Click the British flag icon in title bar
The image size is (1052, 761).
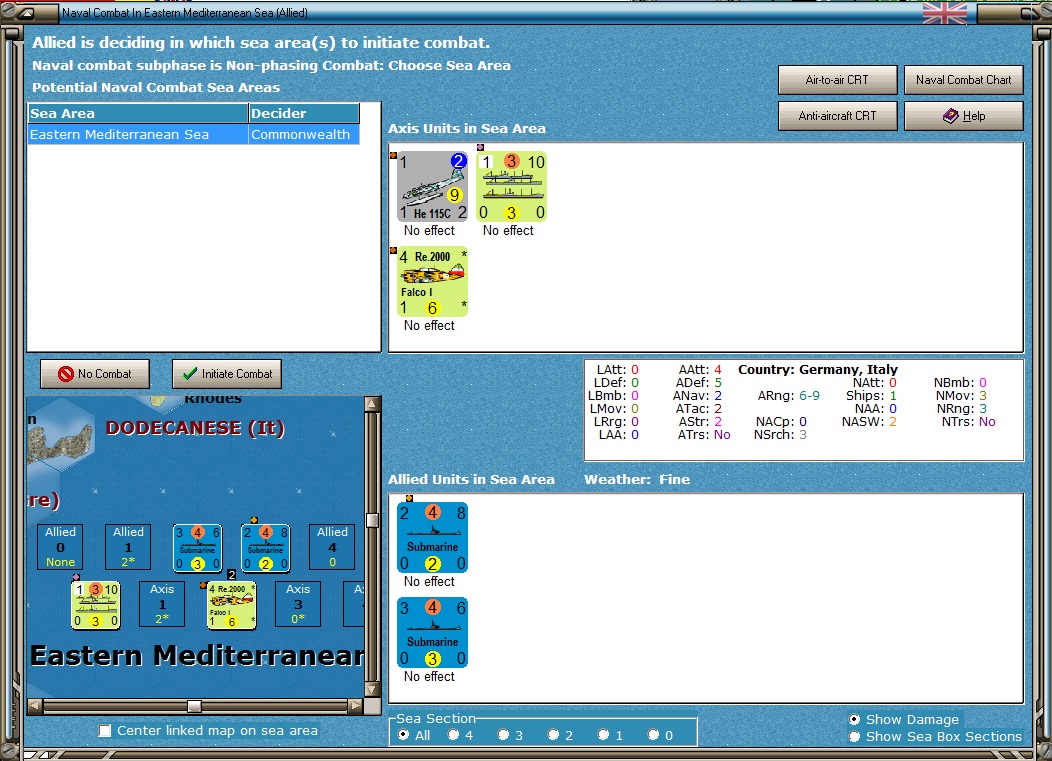point(945,13)
